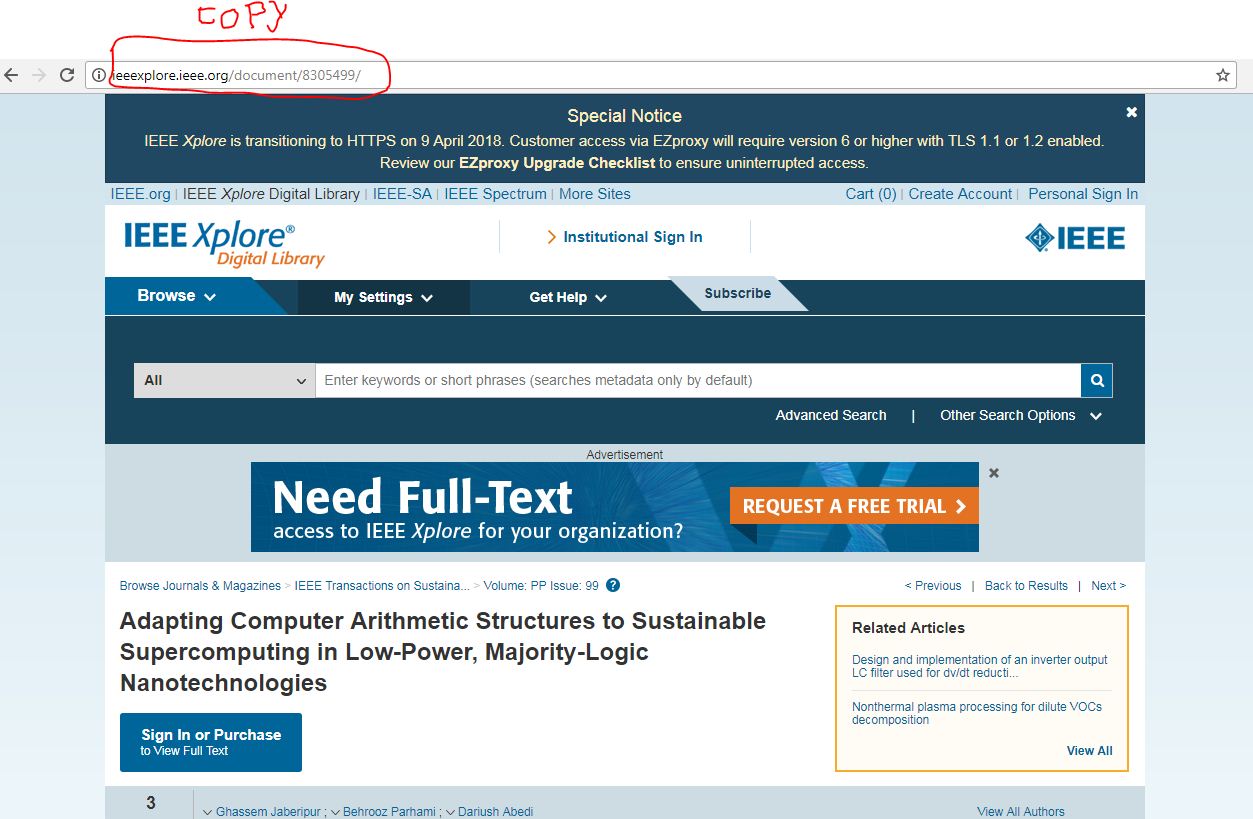Click Request a Free Trial button

[854, 506]
